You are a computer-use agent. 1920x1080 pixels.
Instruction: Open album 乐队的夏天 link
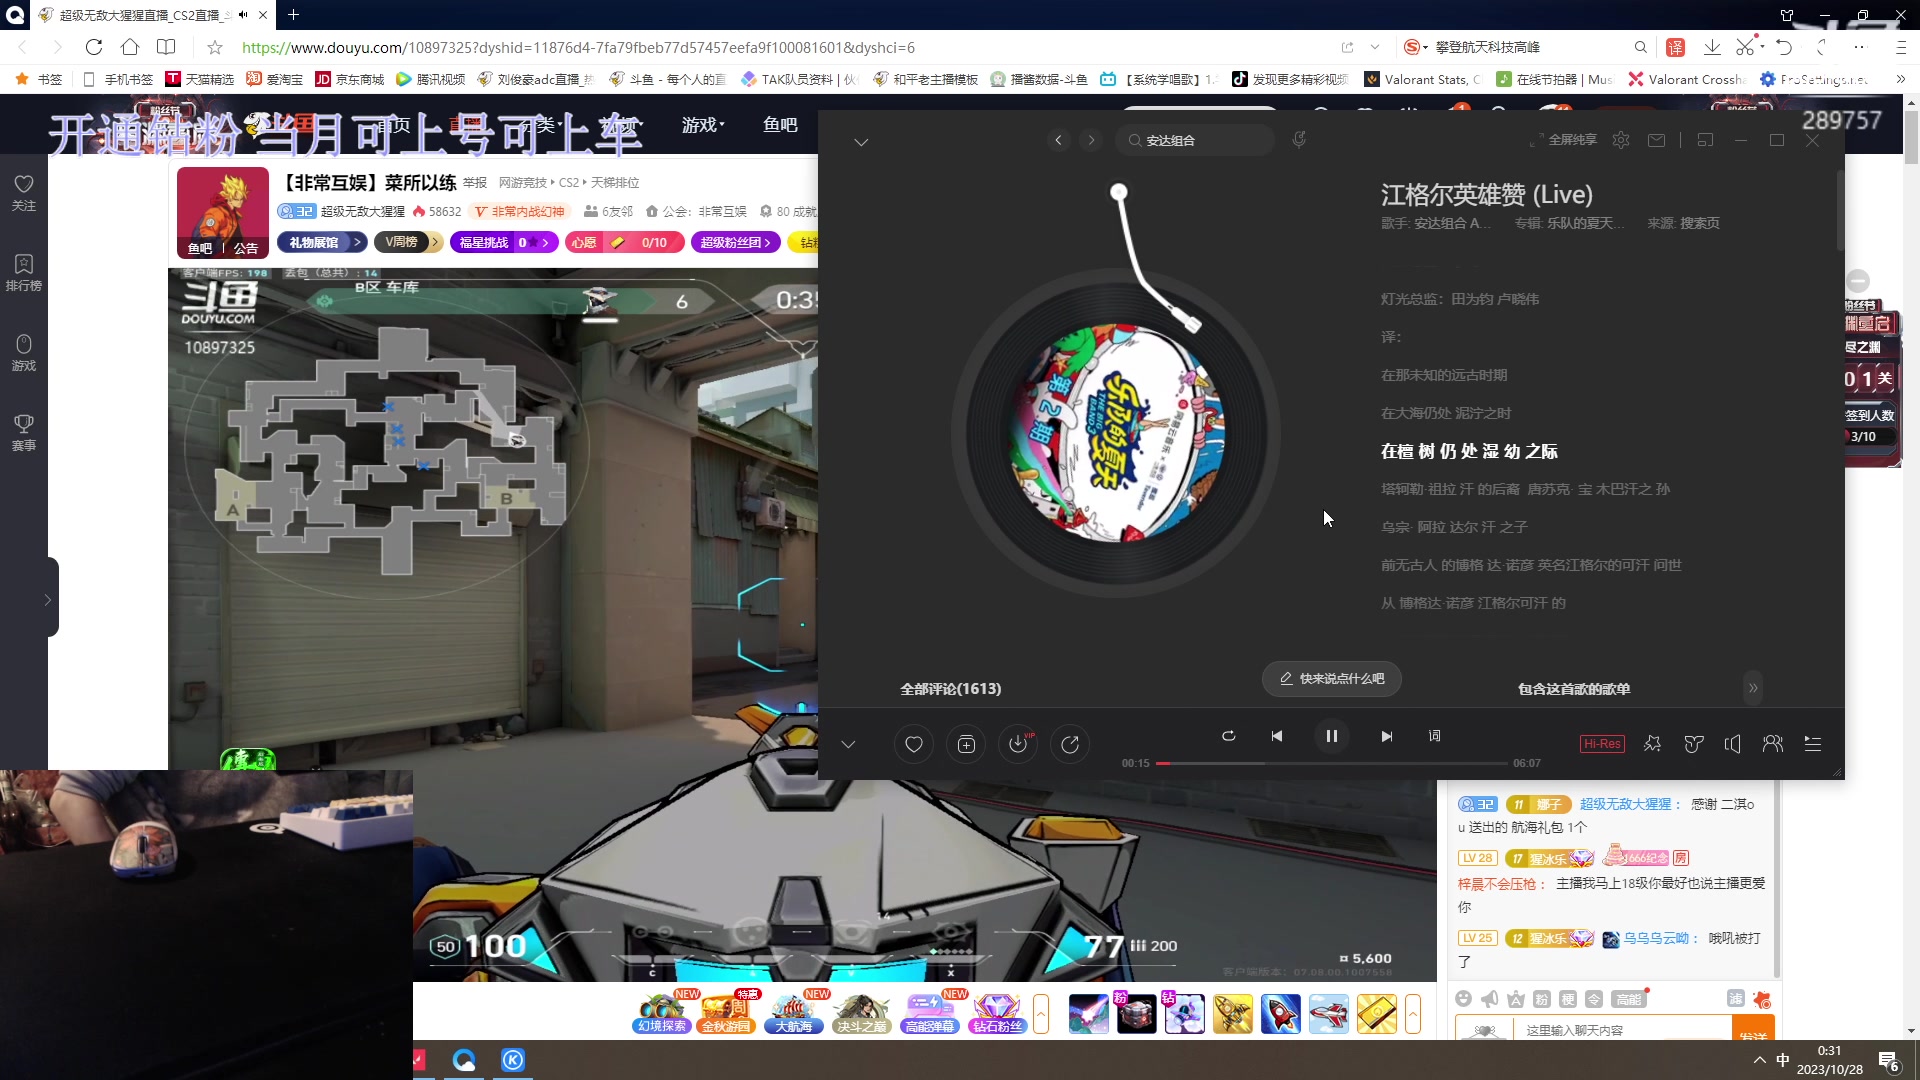pyautogui.click(x=1587, y=223)
